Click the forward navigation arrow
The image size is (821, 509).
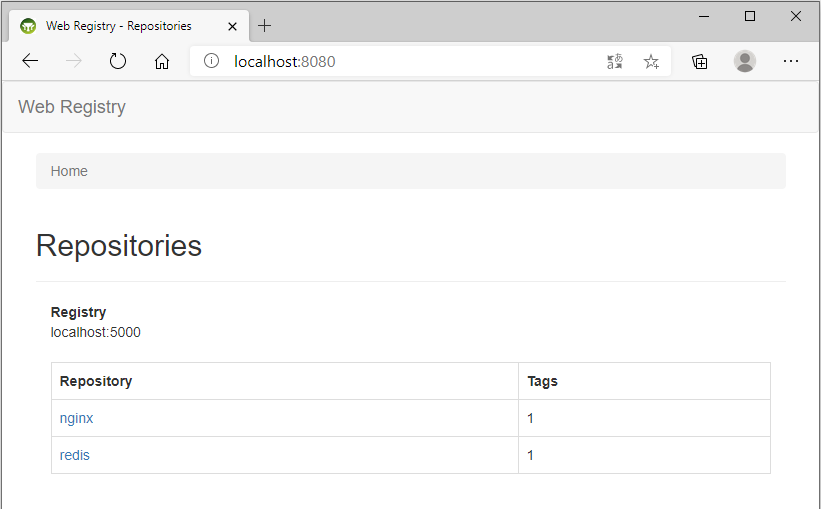coord(74,61)
